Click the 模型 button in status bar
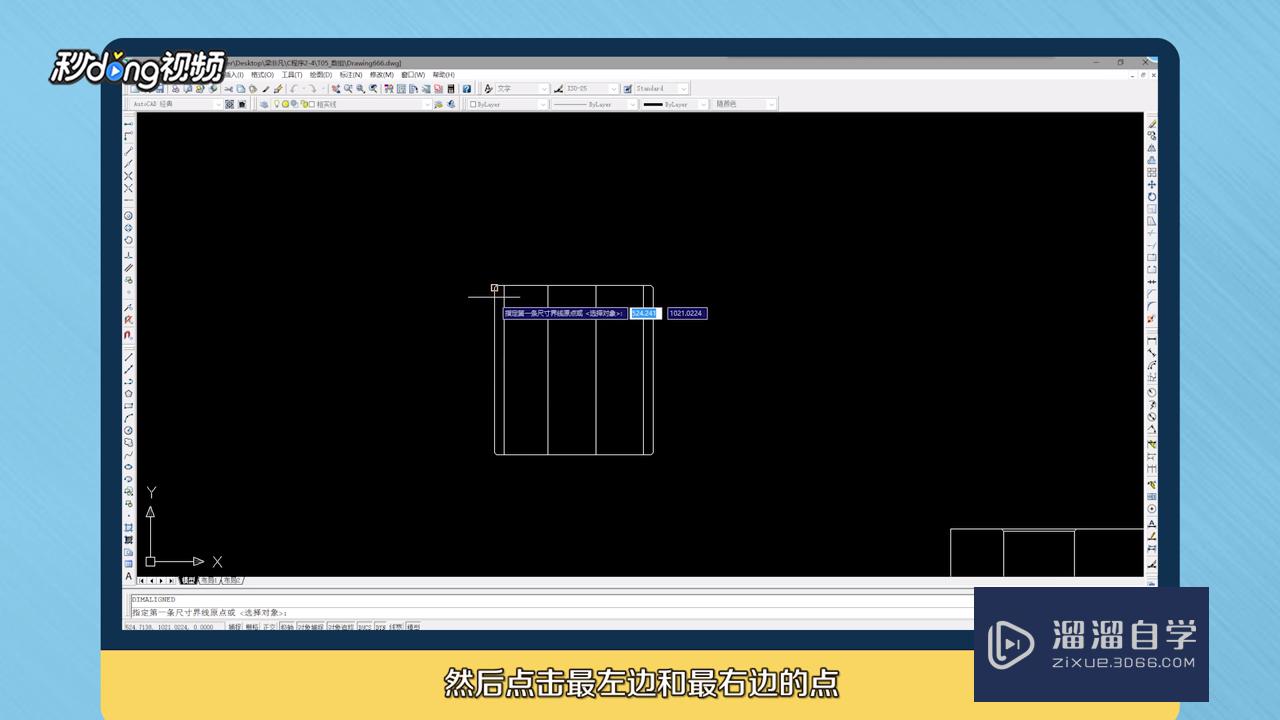 [x=413, y=626]
